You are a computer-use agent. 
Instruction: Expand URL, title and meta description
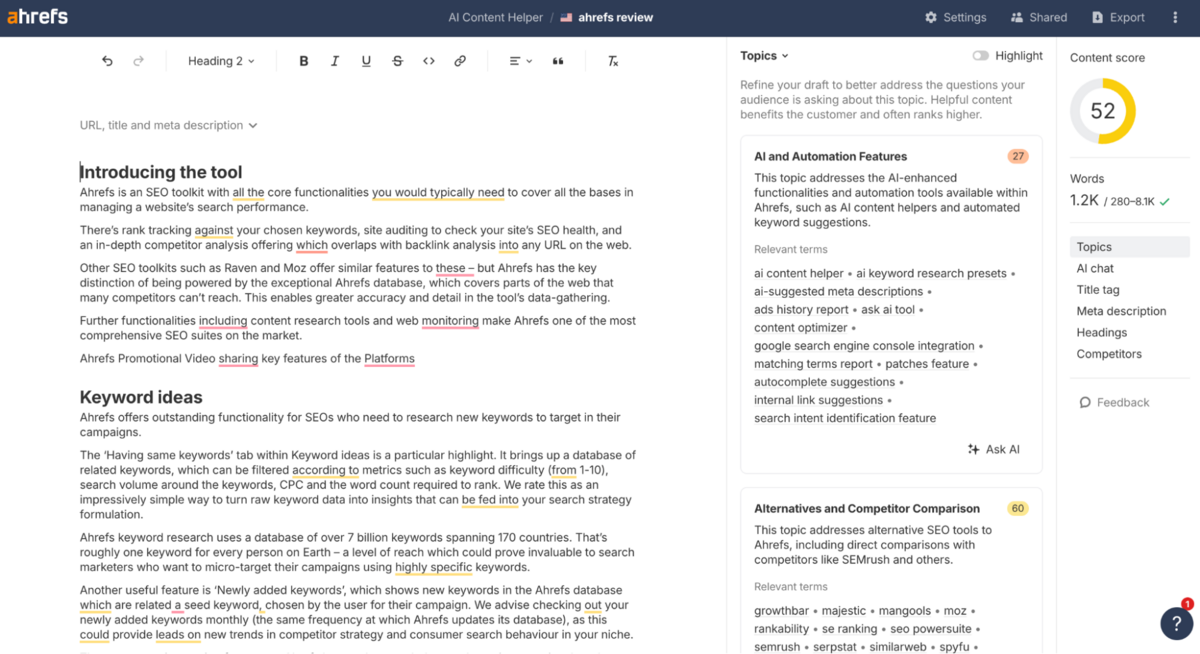169,125
